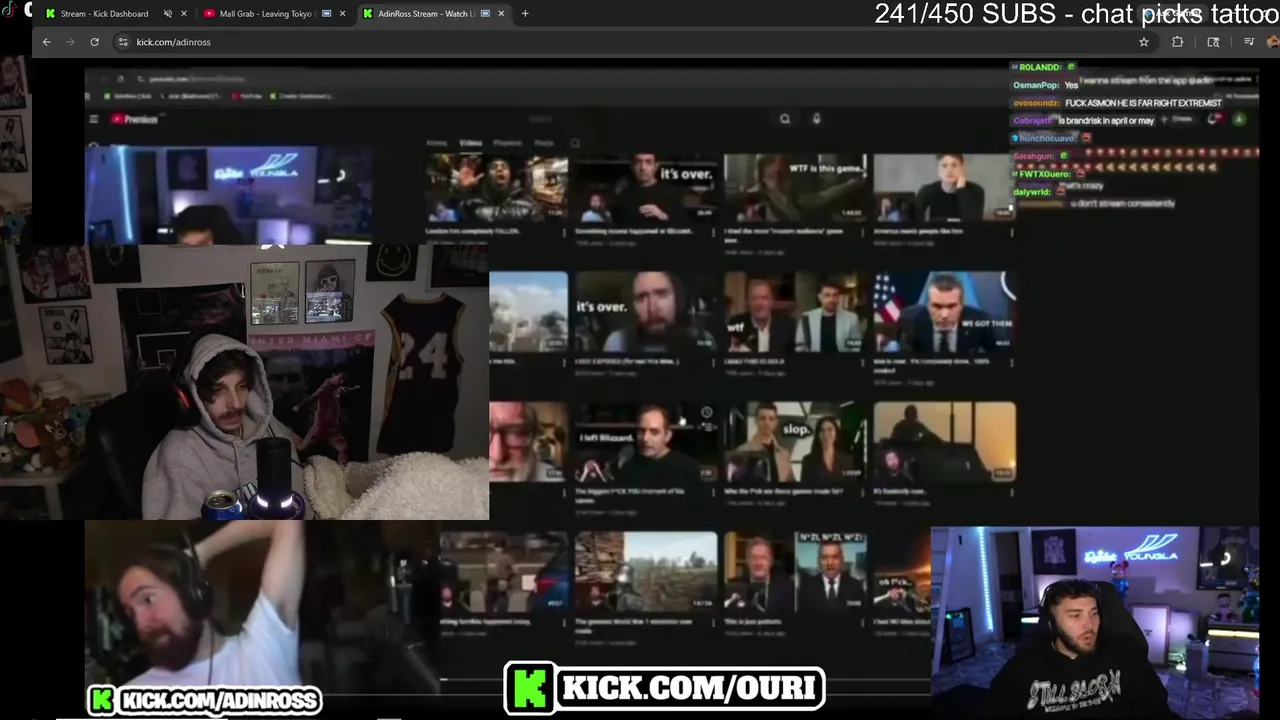1280x720 pixels.
Task: Click the picture-in-picture icon on AdinRoss tab
Action: [x=485, y=14]
